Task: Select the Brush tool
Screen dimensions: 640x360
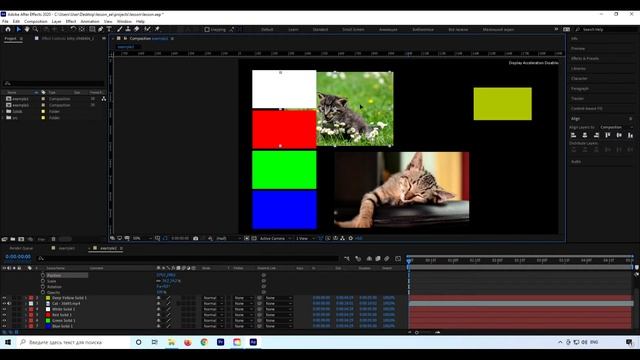Action: pos(120,29)
